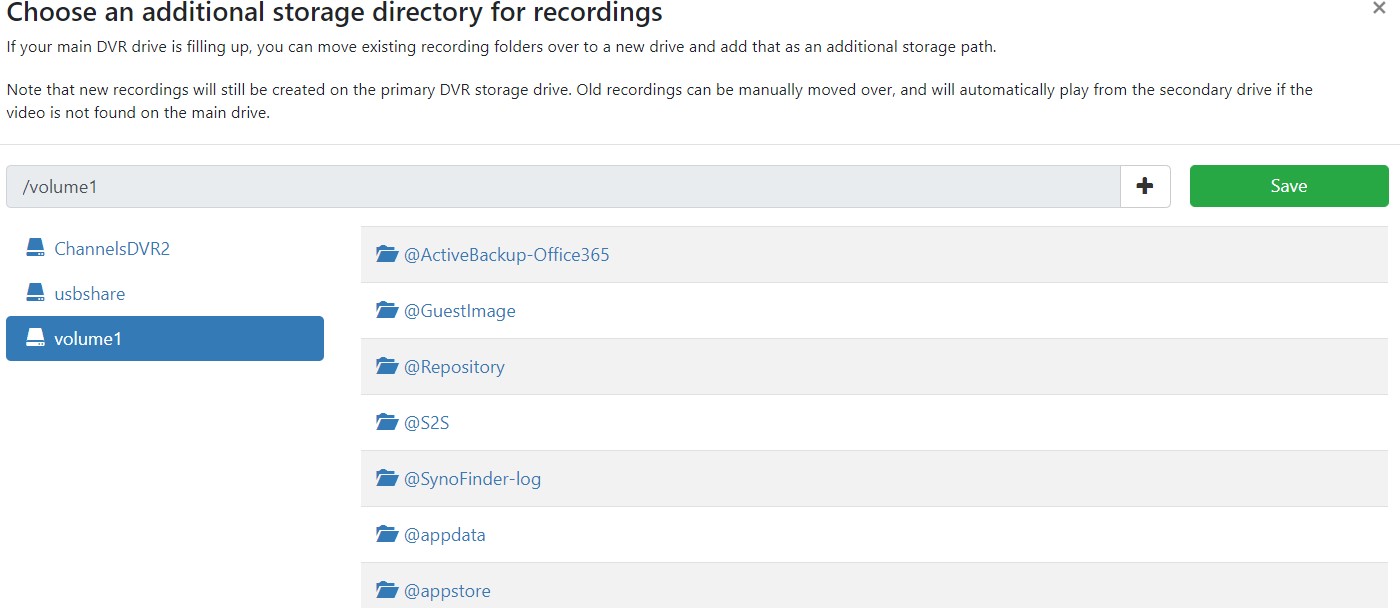1400x608 pixels.
Task: Click the usbshare drive icon
Action: pos(36,293)
